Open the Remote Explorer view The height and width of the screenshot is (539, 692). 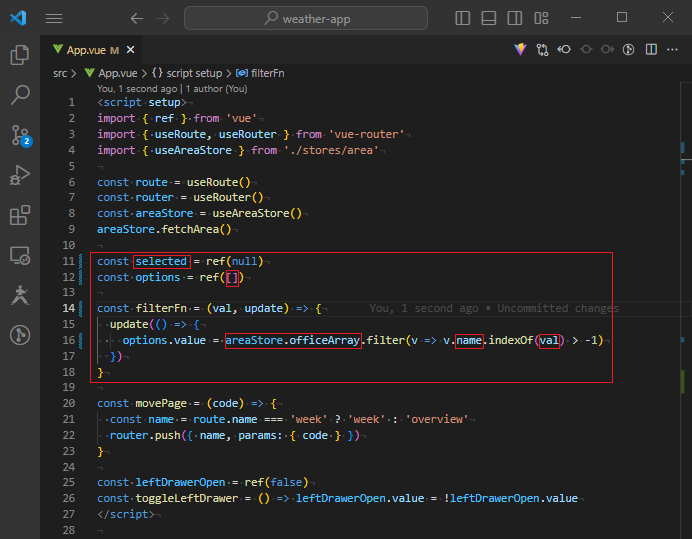tap(20, 256)
